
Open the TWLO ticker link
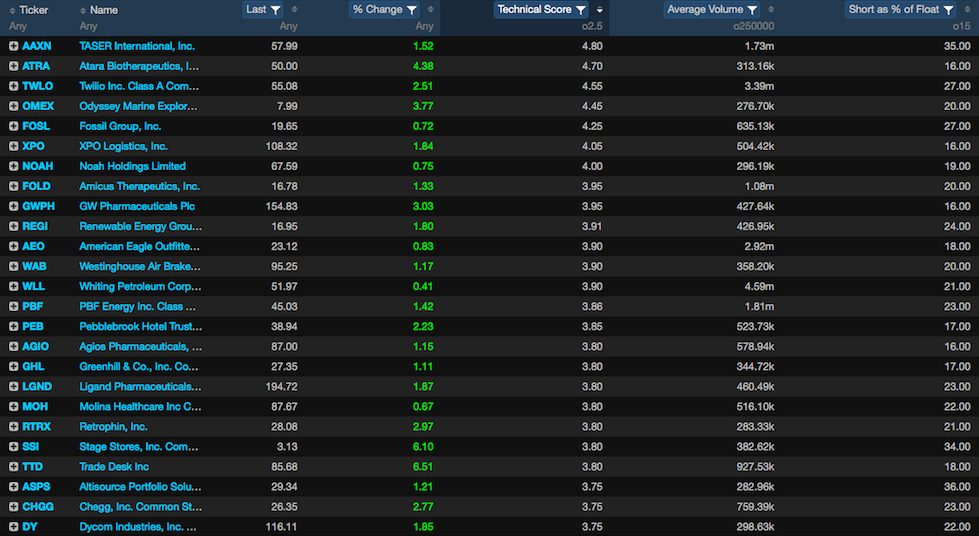point(37,86)
